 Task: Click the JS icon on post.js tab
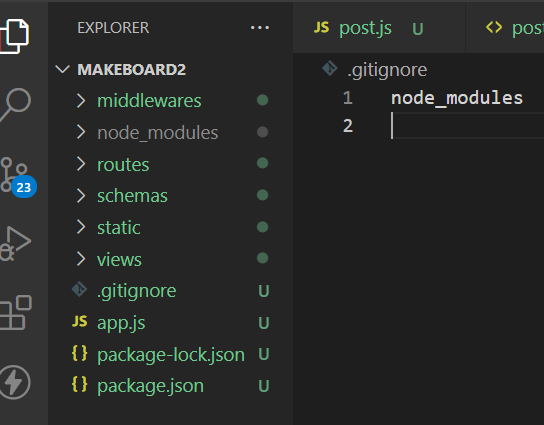tap(321, 27)
